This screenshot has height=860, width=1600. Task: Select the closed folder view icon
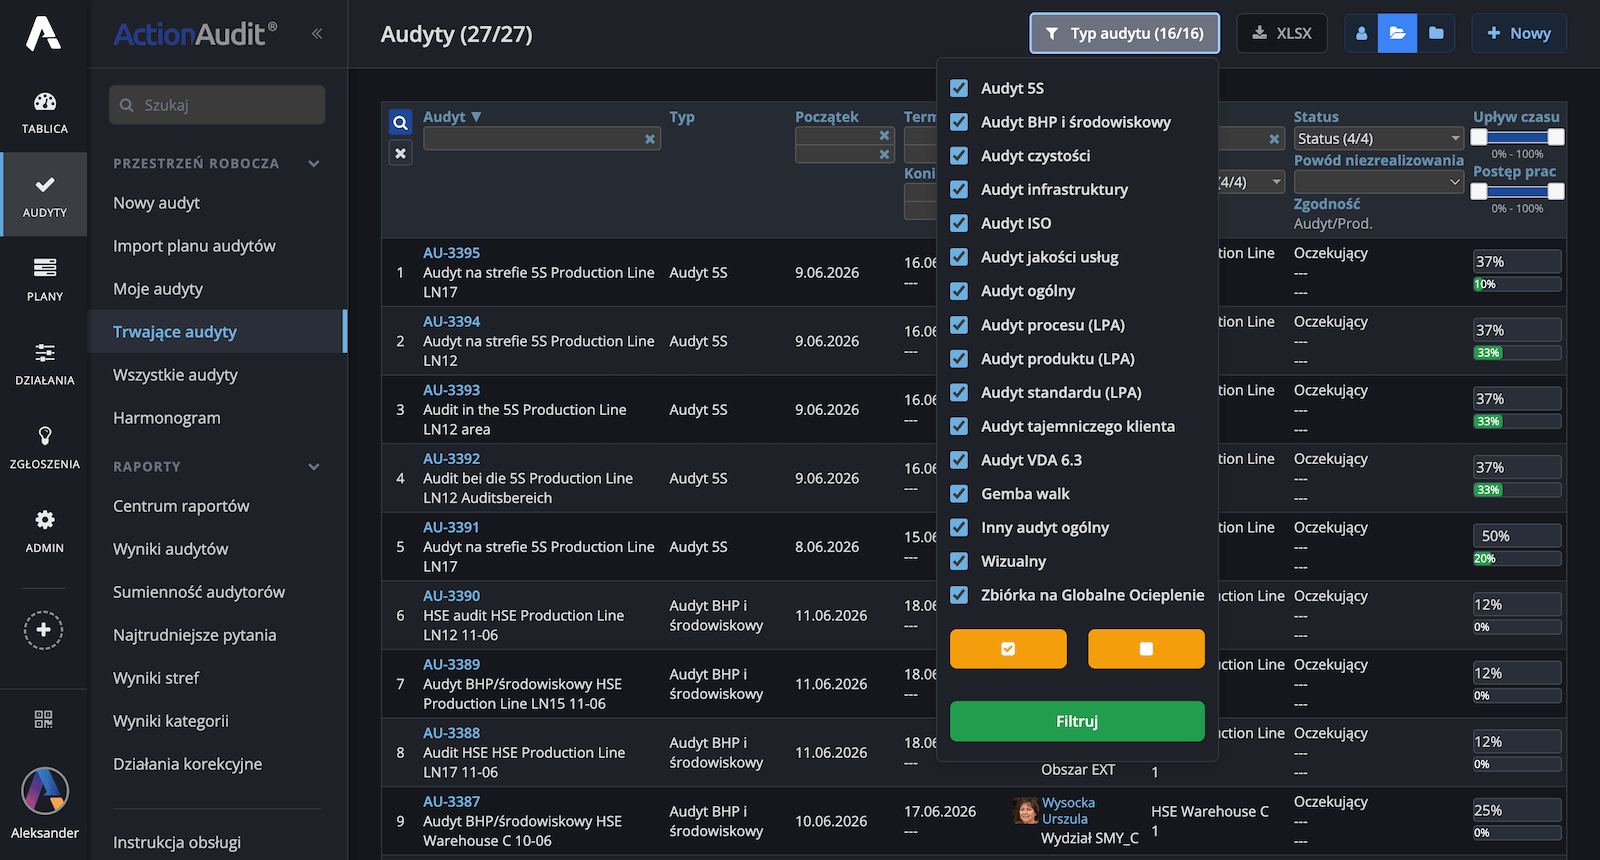(x=1436, y=33)
